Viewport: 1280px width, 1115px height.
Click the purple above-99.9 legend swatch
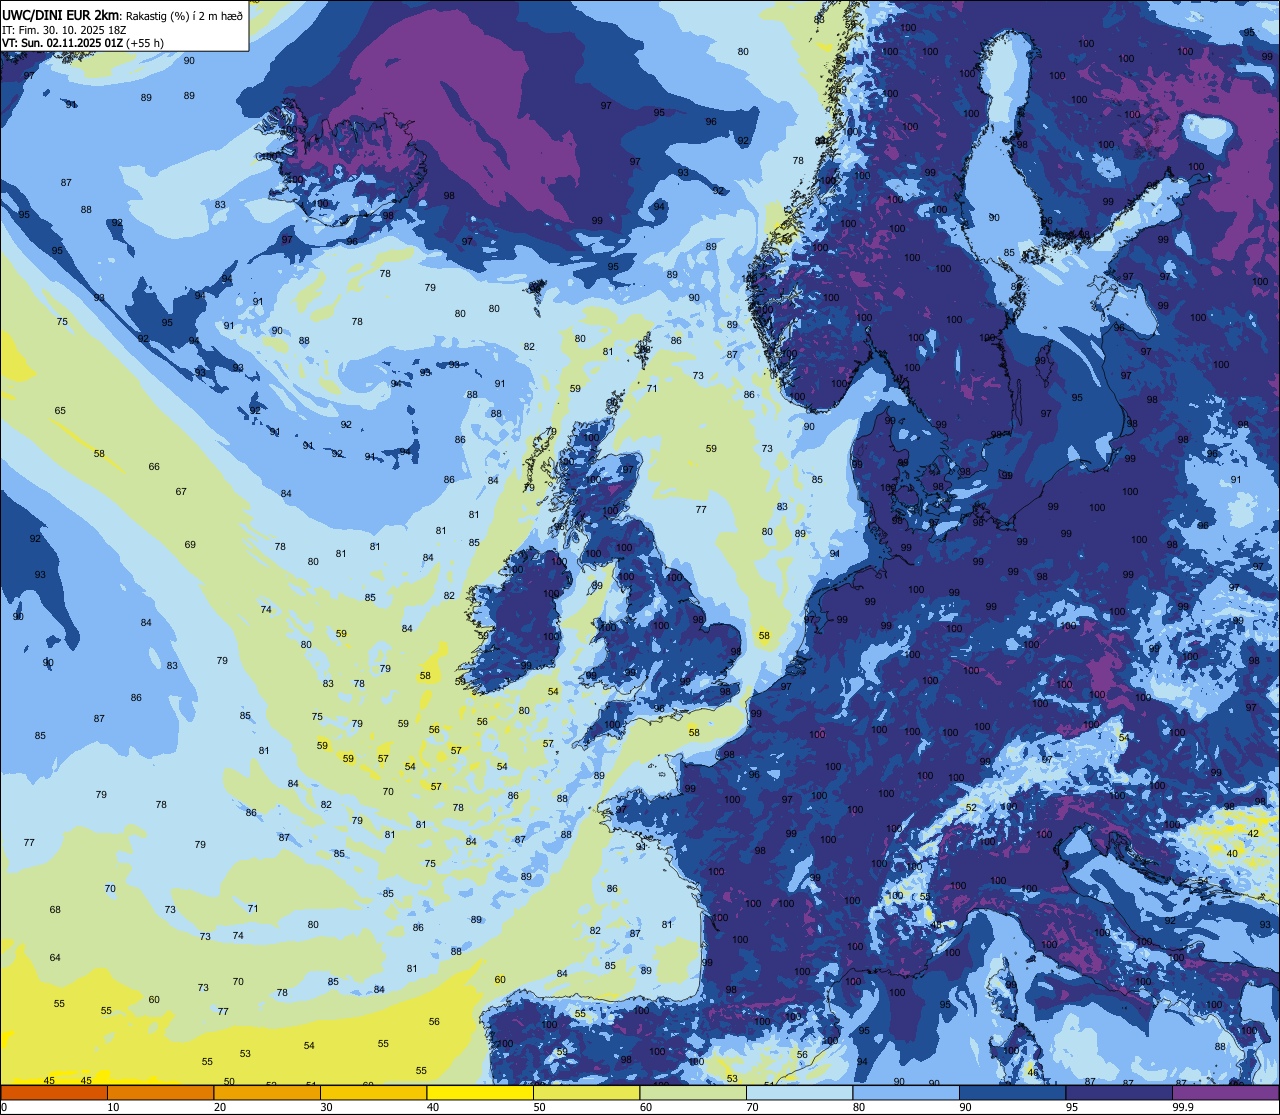[x=1225, y=1092]
